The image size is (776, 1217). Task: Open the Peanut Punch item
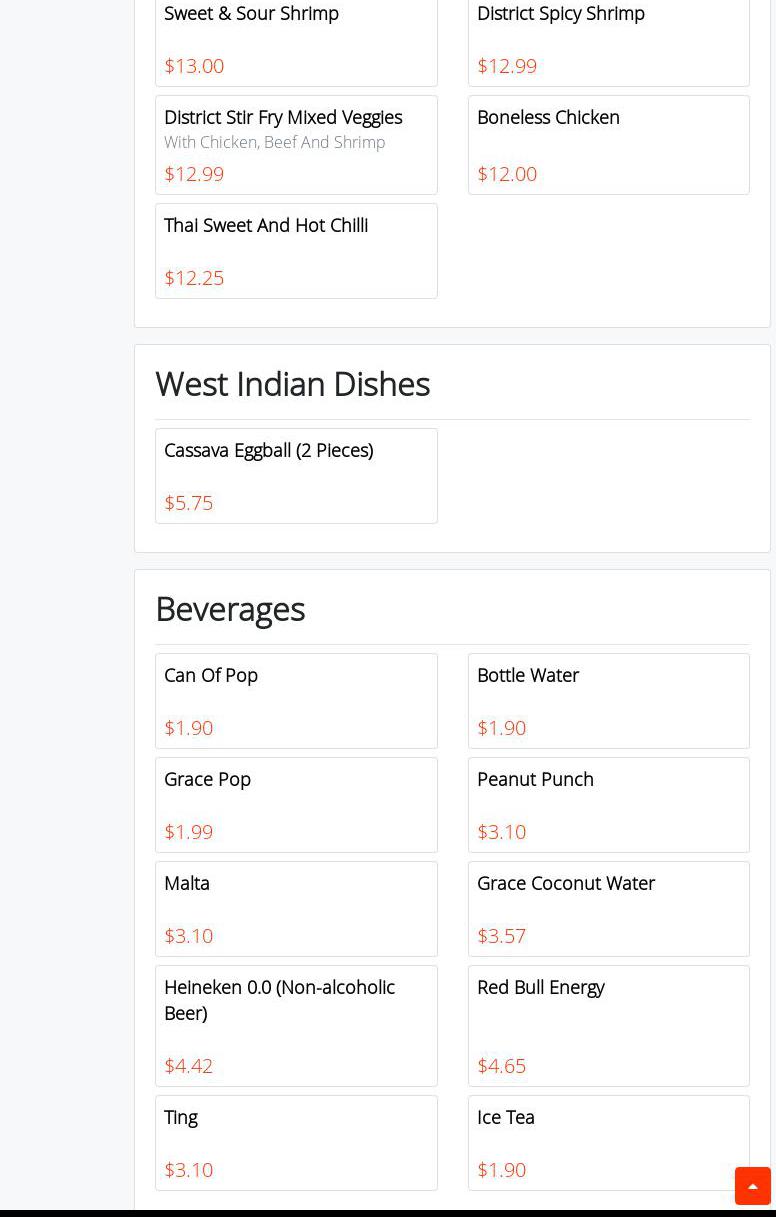point(608,804)
